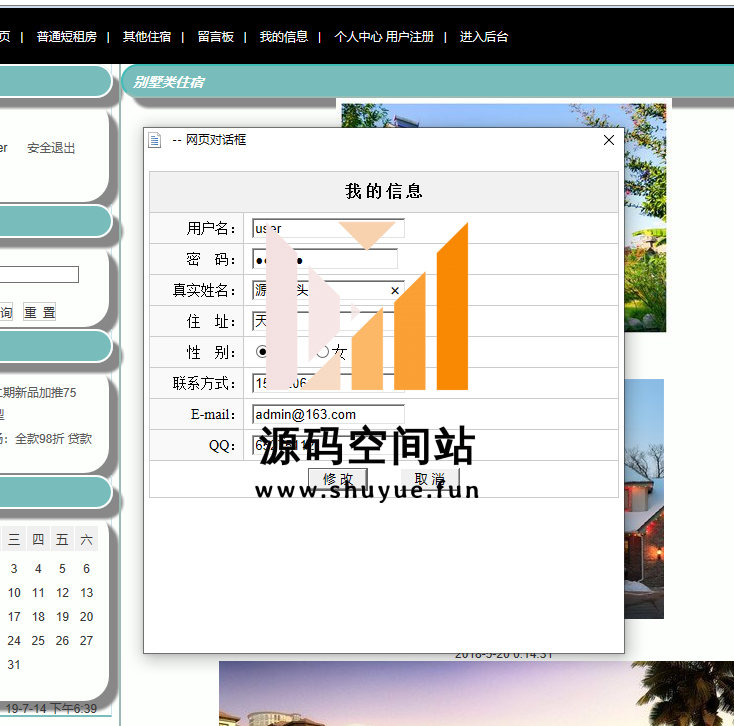Open the 留言板 message board link

pyautogui.click(x=215, y=37)
